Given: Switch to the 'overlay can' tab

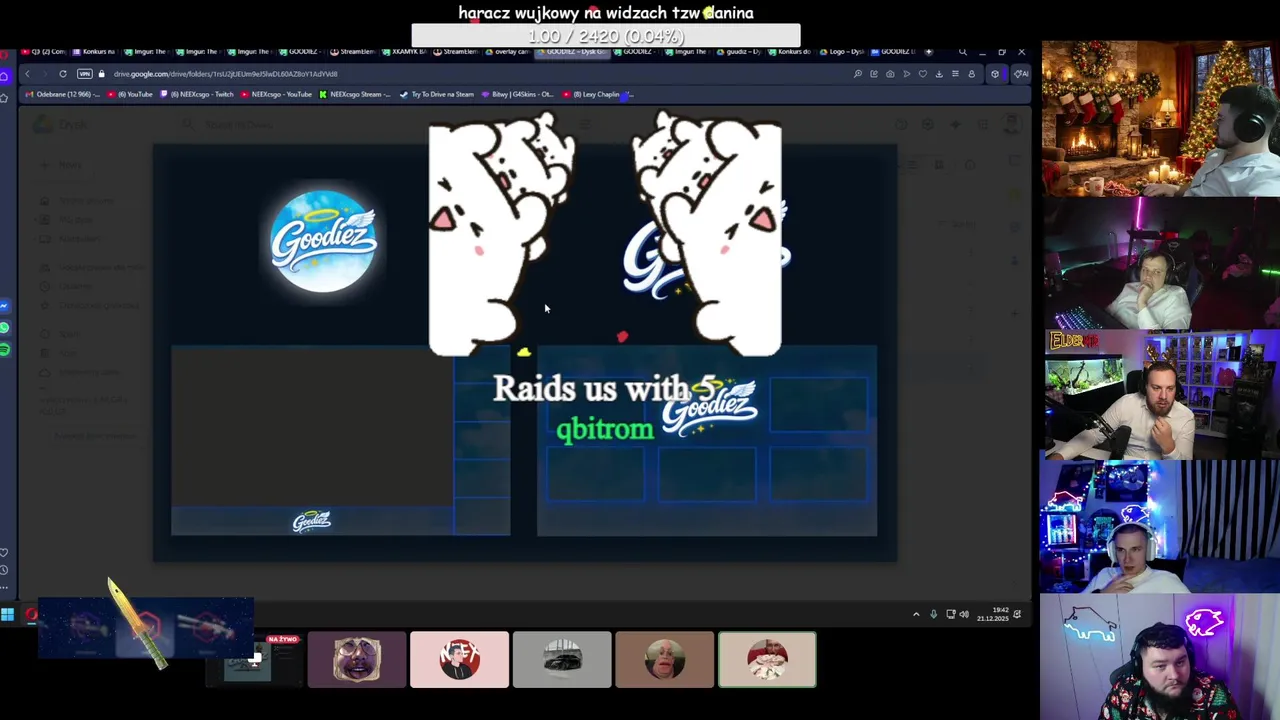Looking at the screenshot, I should [508, 52].
